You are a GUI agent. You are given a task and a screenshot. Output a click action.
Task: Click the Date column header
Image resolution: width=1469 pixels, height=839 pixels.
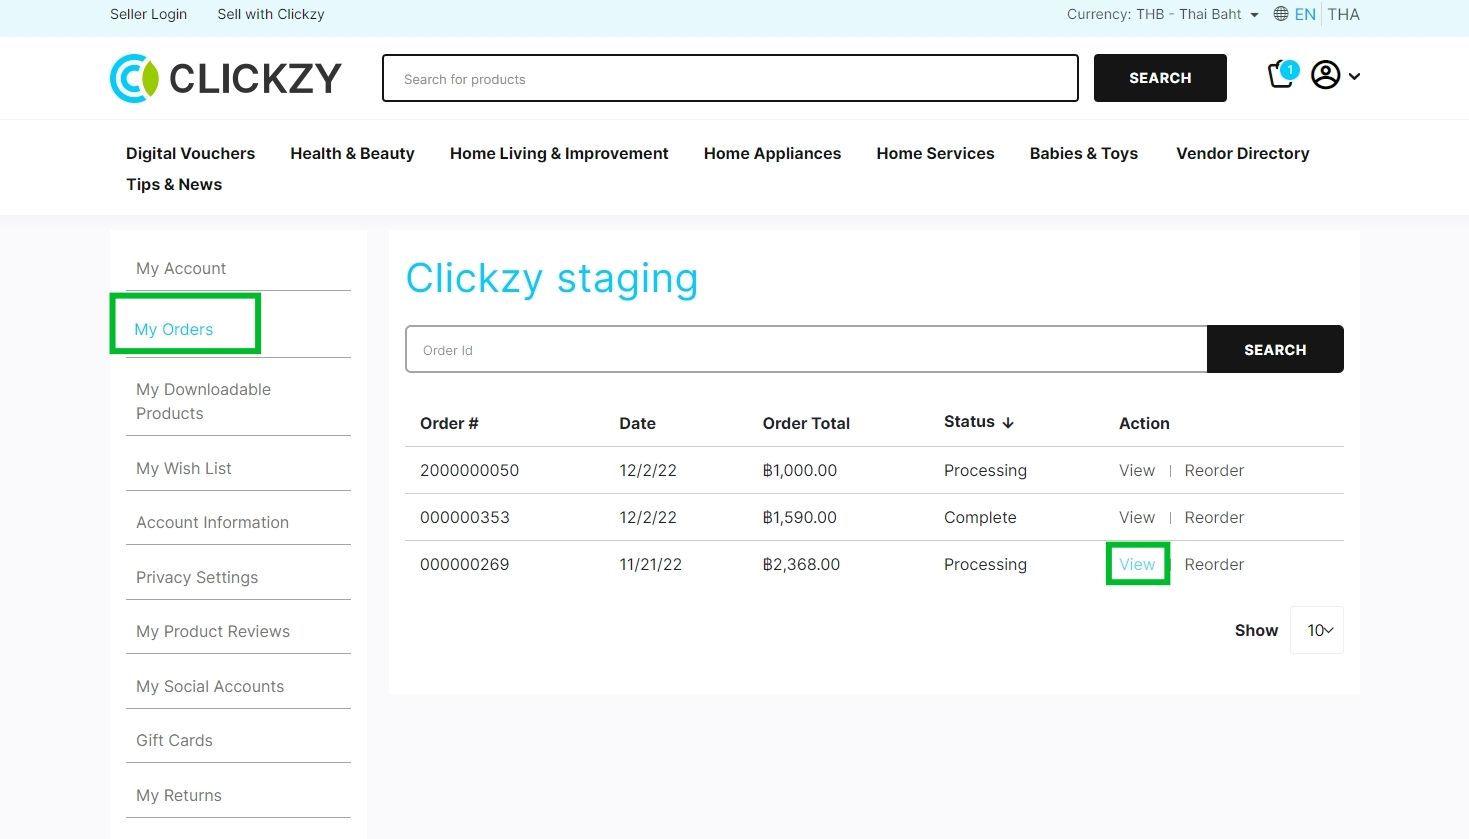click(x=637, y=423)
